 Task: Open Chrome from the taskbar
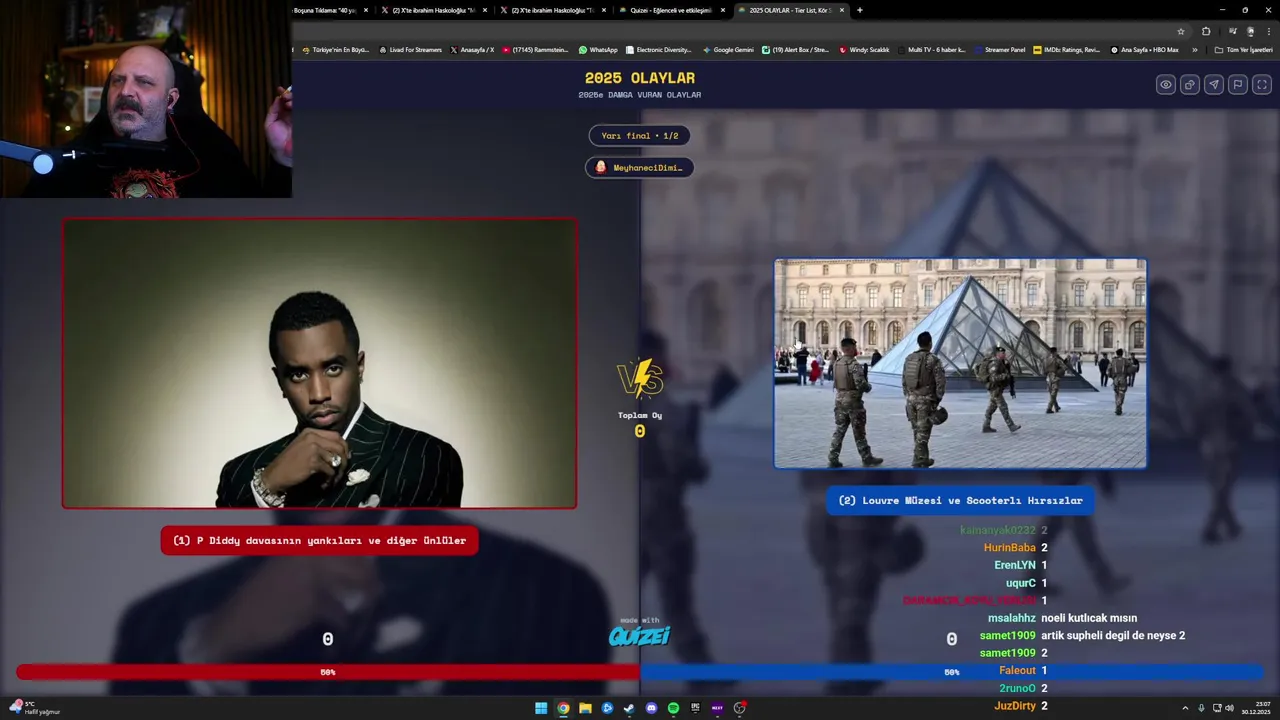point(563,708)
